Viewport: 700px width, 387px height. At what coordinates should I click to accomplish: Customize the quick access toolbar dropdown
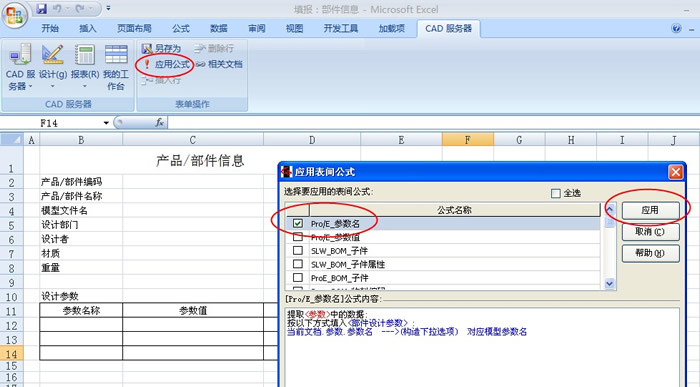pyautogui.click(x=108, y=8)
